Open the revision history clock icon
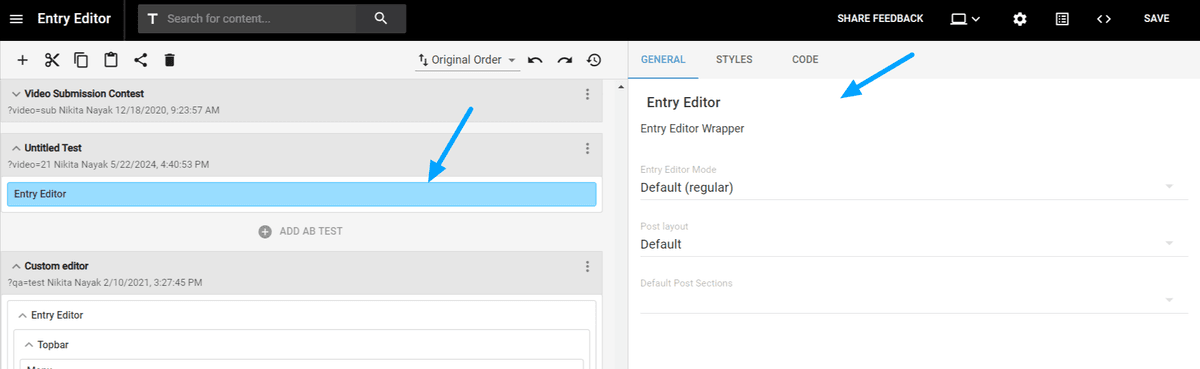1200x369 pixels. coord(594,60)
